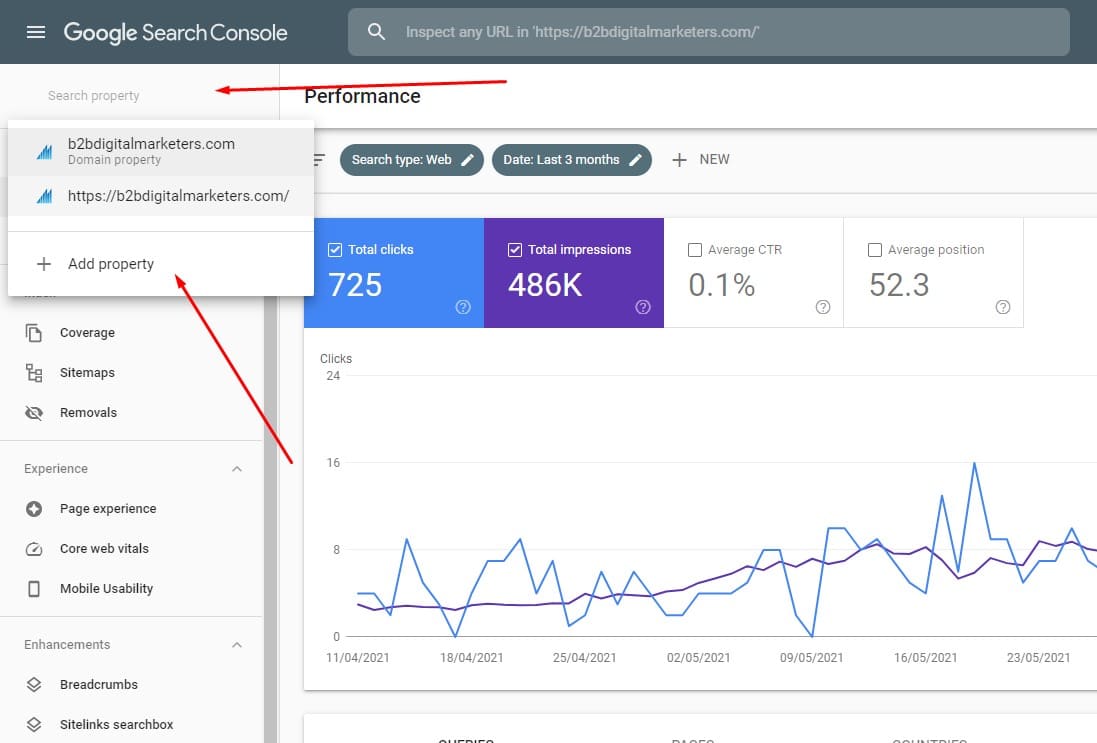Check the Average position checkbox
The width and height of the screenshot is (1097, 743).
click(875, 250)
